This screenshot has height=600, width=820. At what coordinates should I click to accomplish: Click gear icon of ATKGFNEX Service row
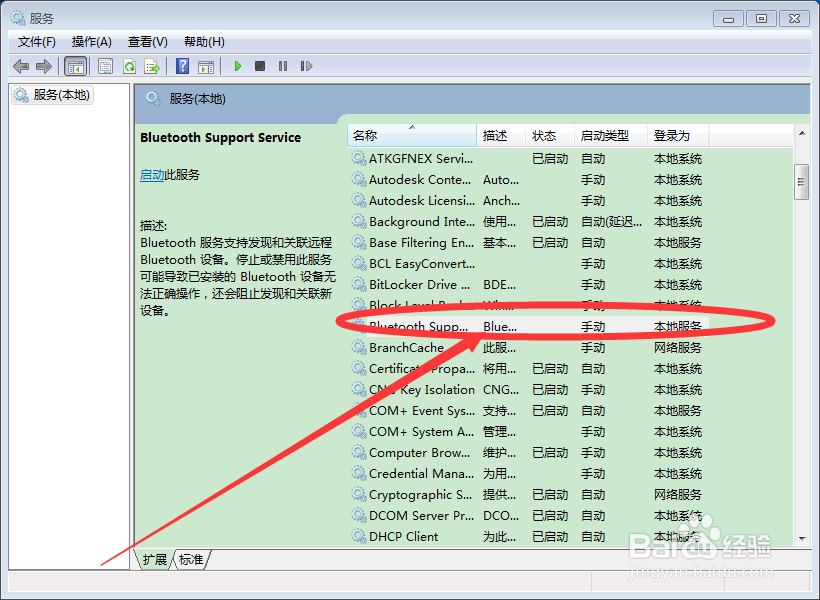359,158
